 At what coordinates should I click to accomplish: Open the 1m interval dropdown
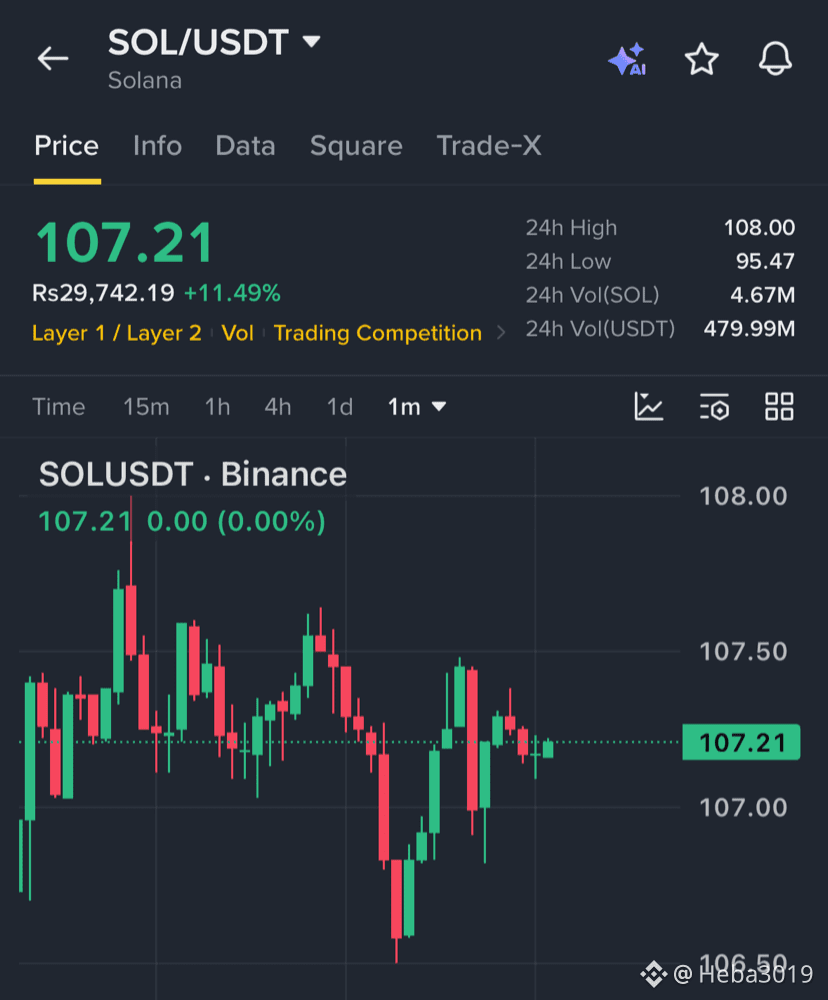click(417, 407)
